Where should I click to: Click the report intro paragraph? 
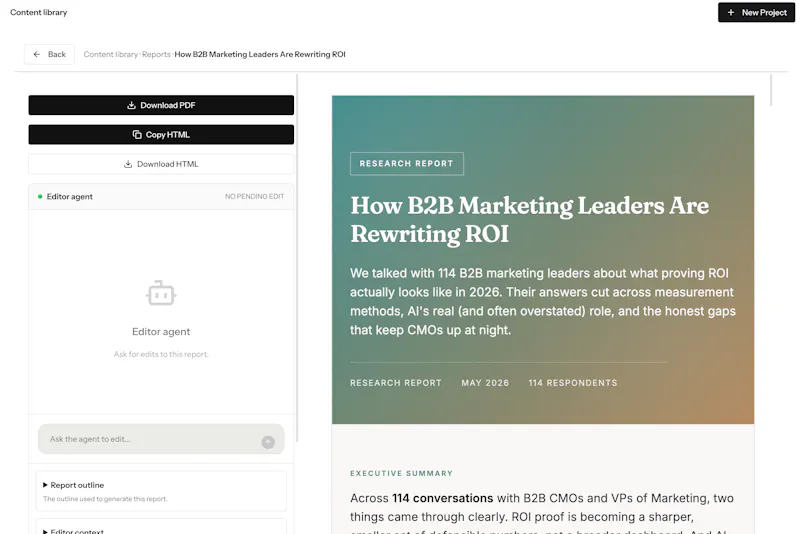[543, 301]
